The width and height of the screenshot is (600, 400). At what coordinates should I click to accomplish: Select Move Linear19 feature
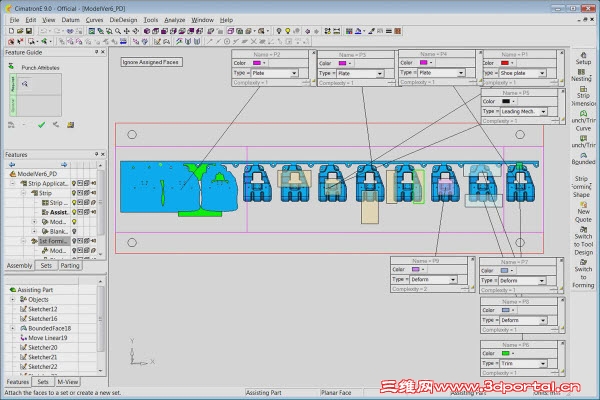tap(47, 338)
